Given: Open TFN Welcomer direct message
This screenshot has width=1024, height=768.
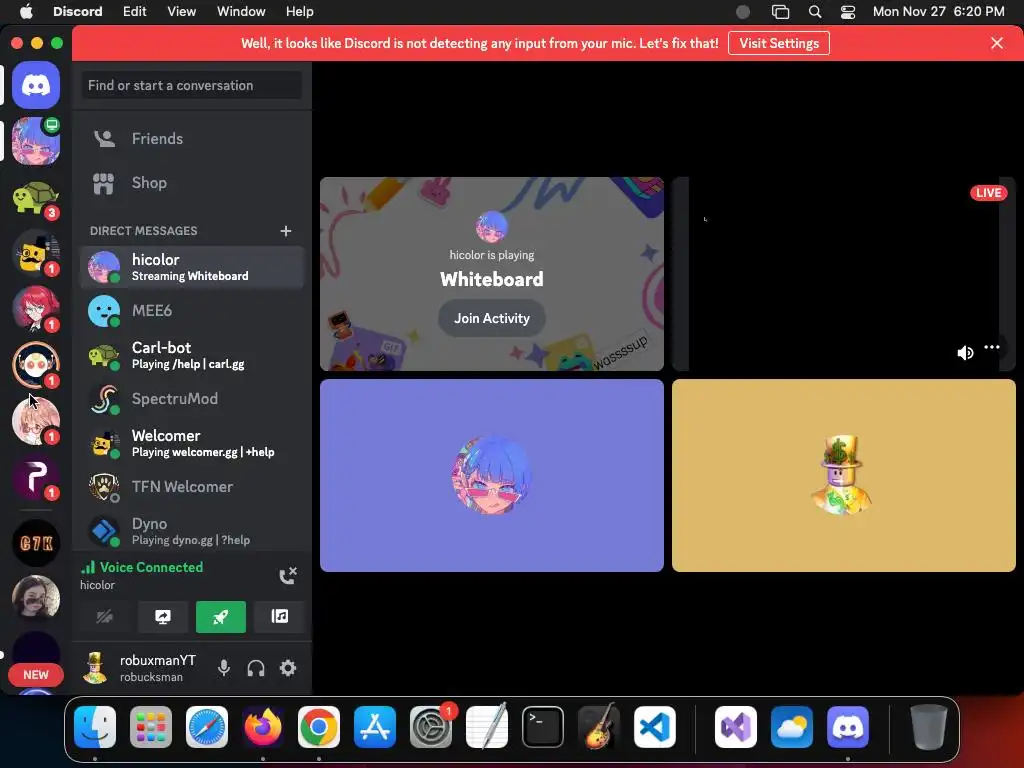Looking at the screenshot, I should point(192,487).
